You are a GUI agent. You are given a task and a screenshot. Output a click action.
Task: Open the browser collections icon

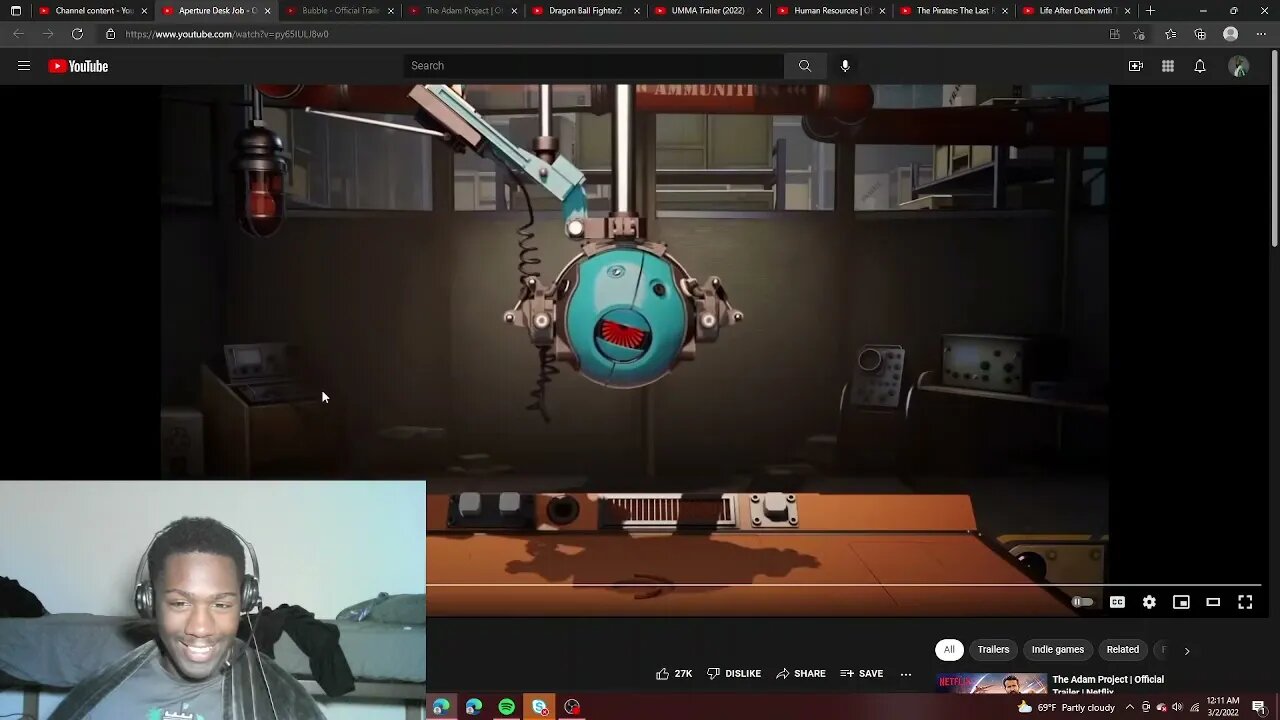coord(1200,34)
